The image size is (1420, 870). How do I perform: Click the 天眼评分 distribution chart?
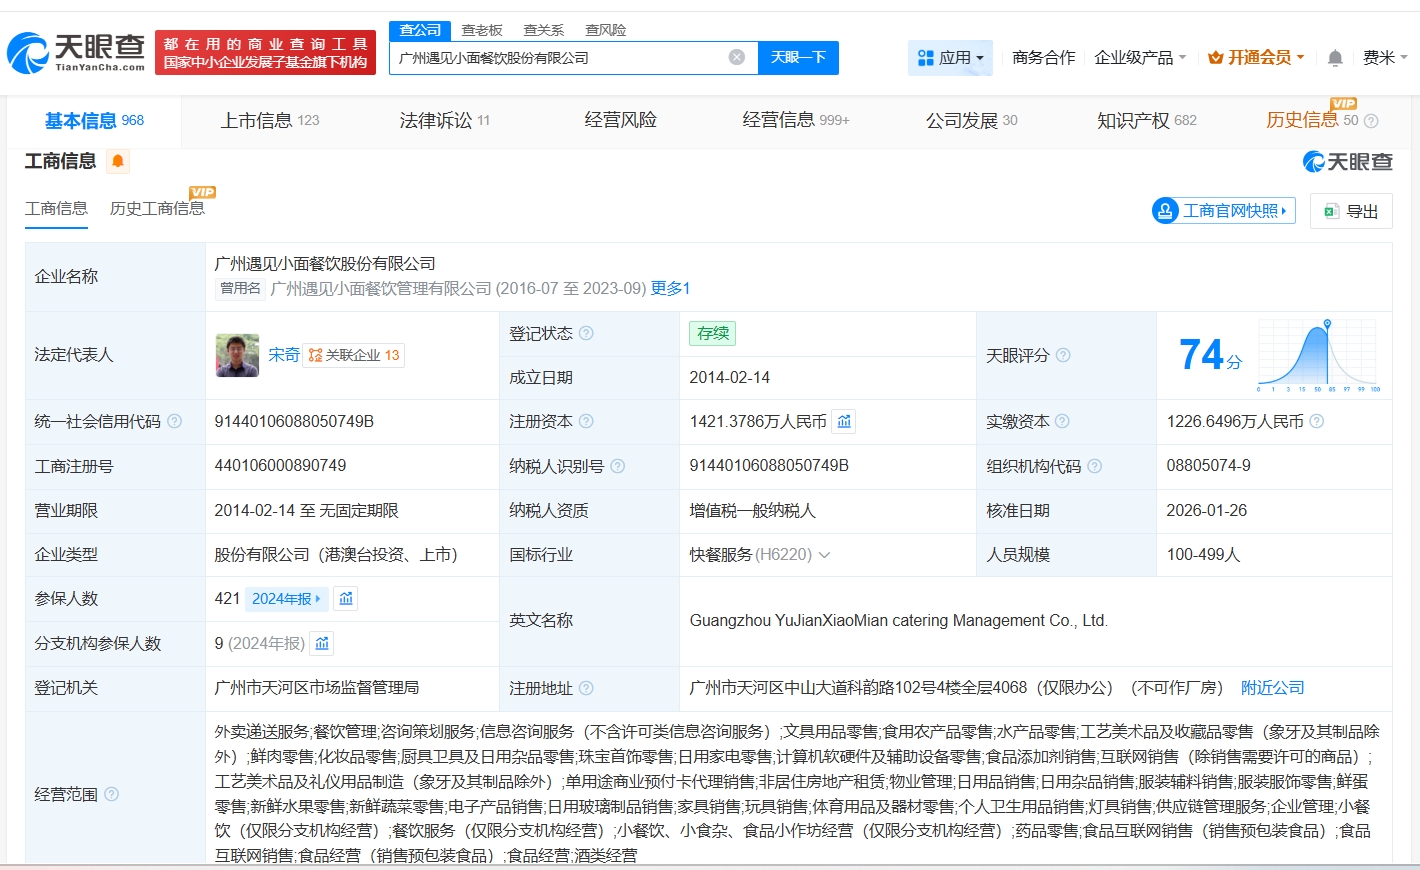point(1319,355)
